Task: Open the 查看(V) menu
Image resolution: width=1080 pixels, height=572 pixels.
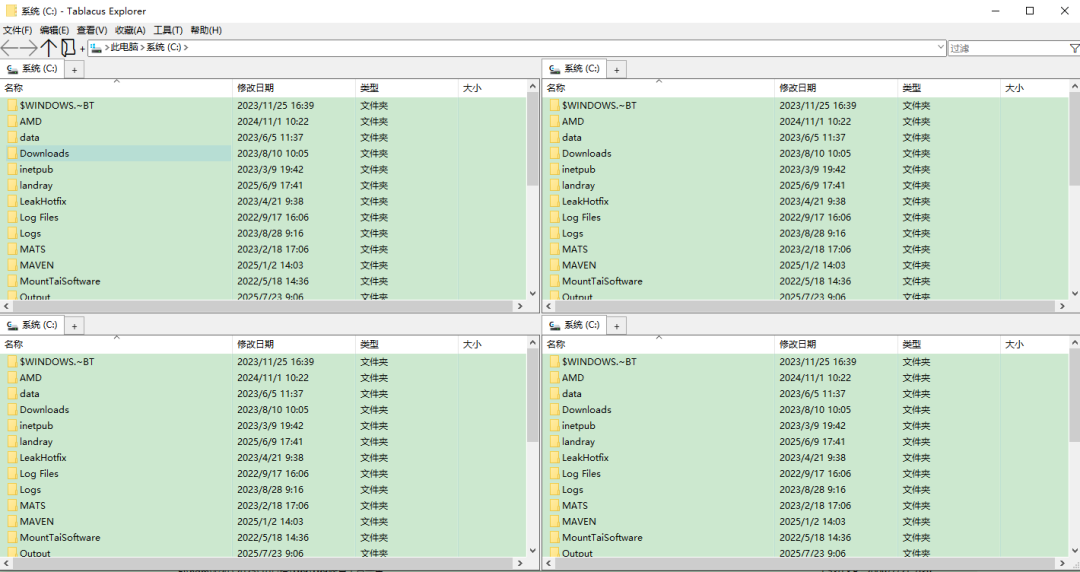Action: click(92, 30)
